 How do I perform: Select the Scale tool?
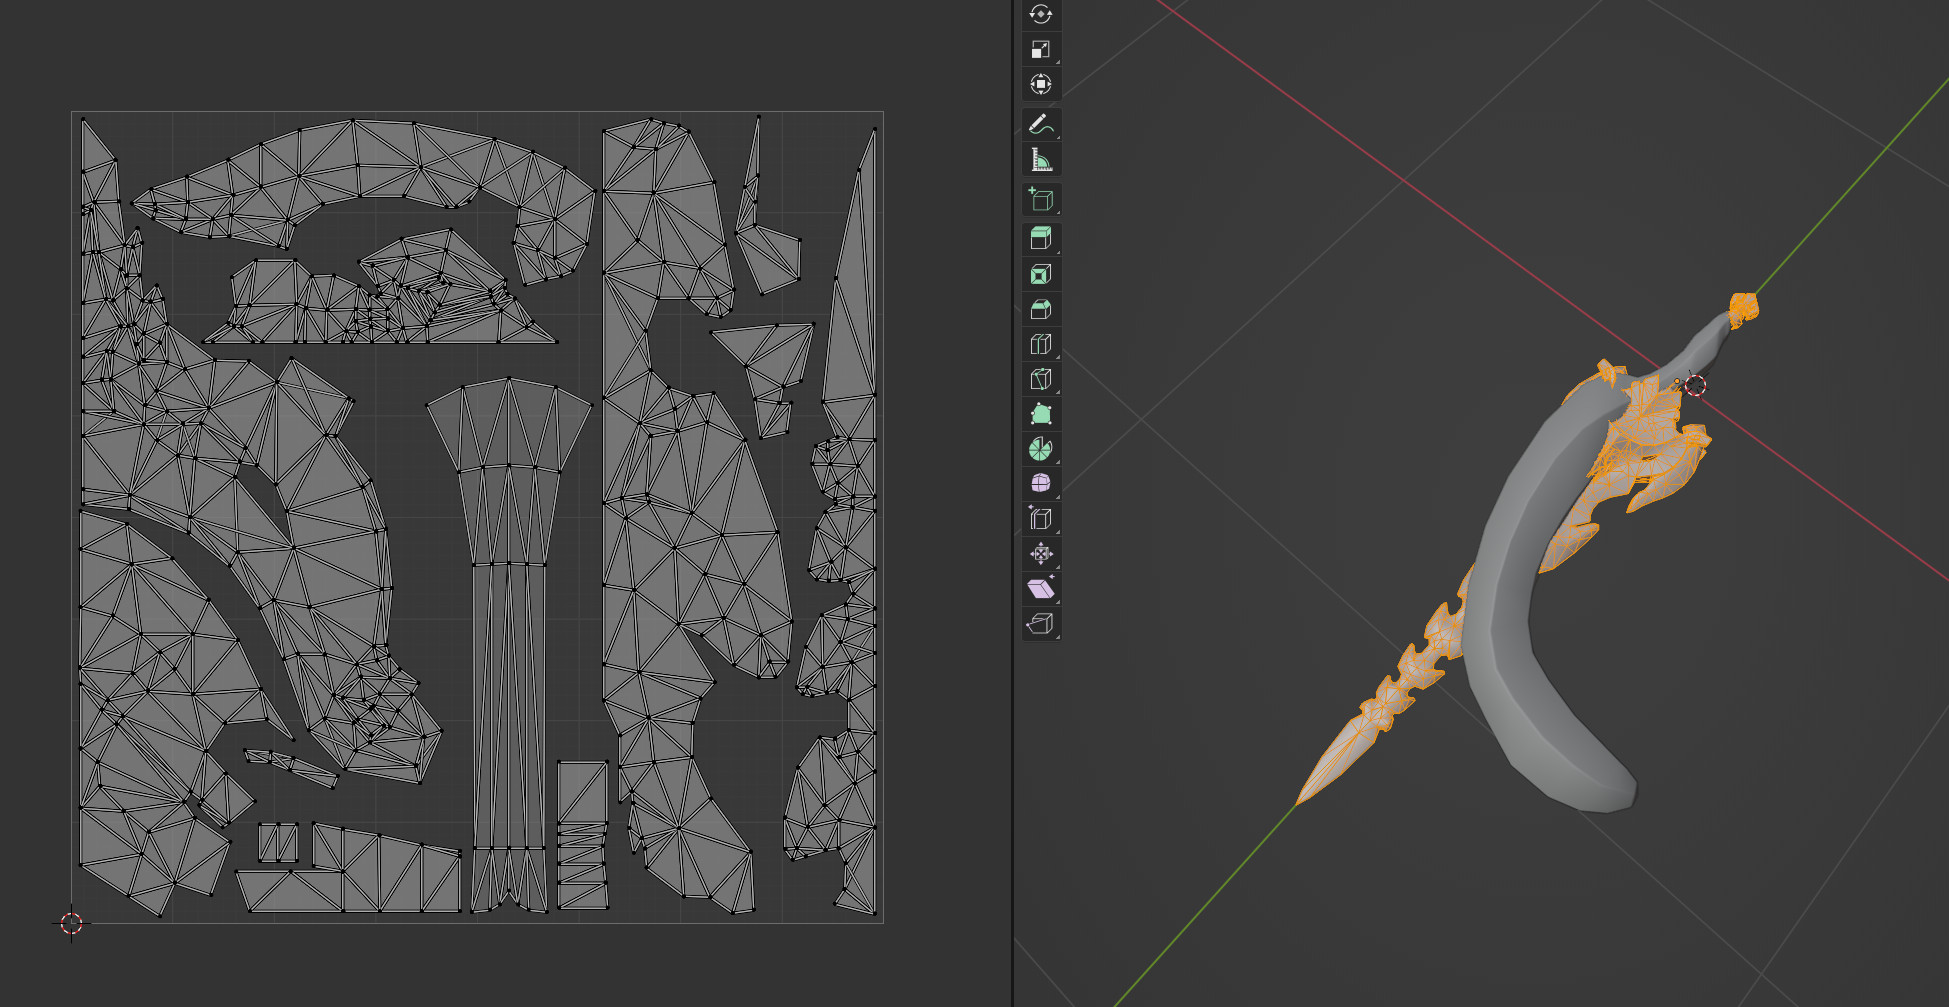(1040, 49)
